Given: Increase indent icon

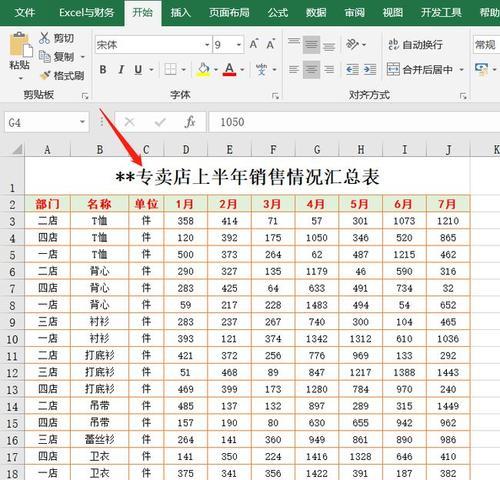Looking at the screenshot, I should tap(370, 70).
